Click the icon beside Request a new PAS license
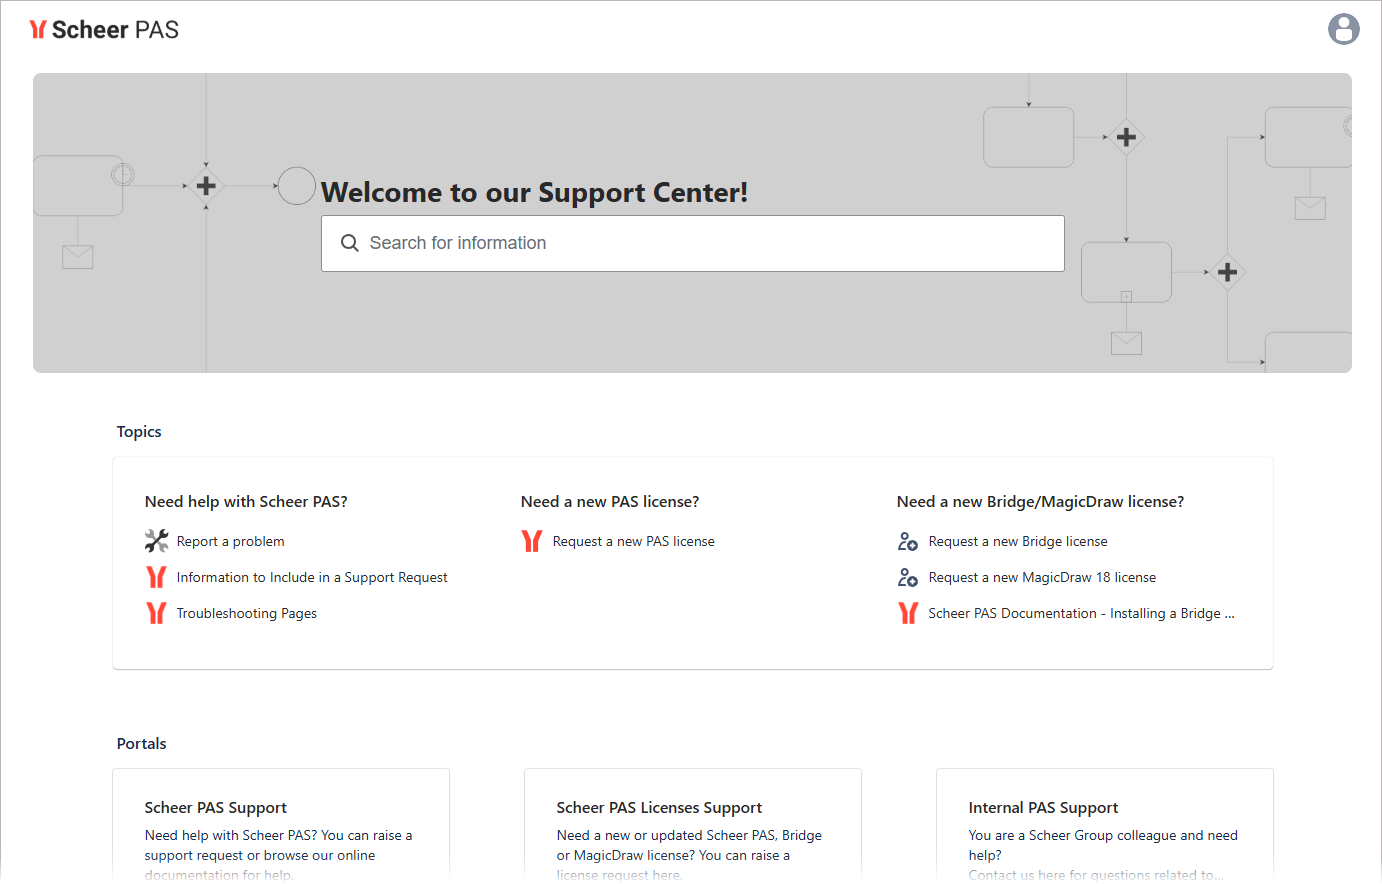Image resolution: width=1382 pixels, height=884 pixels. point(532,541)
